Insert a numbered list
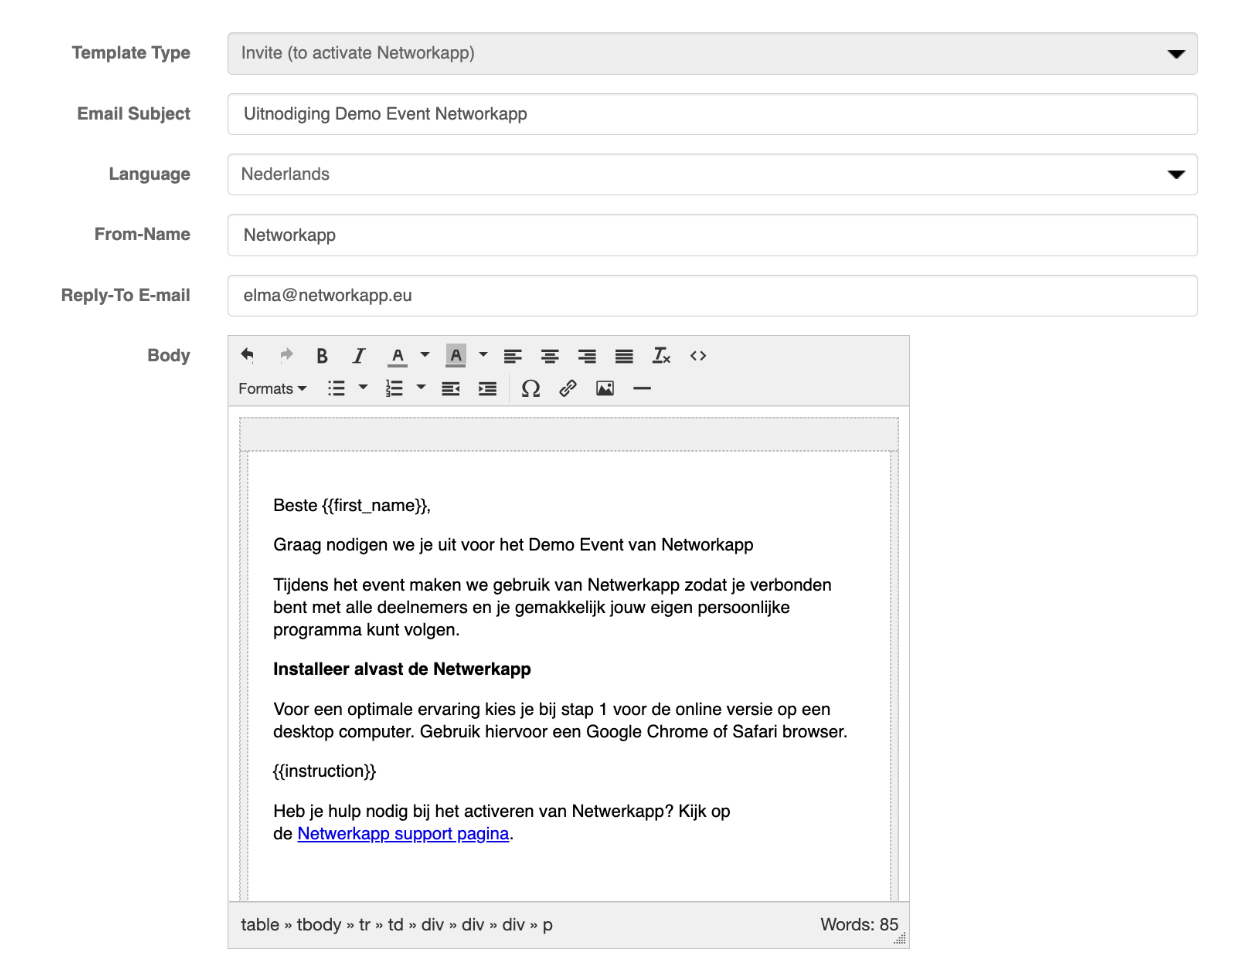The height and width of the screenshot is (974, 1242). (394, 388)
